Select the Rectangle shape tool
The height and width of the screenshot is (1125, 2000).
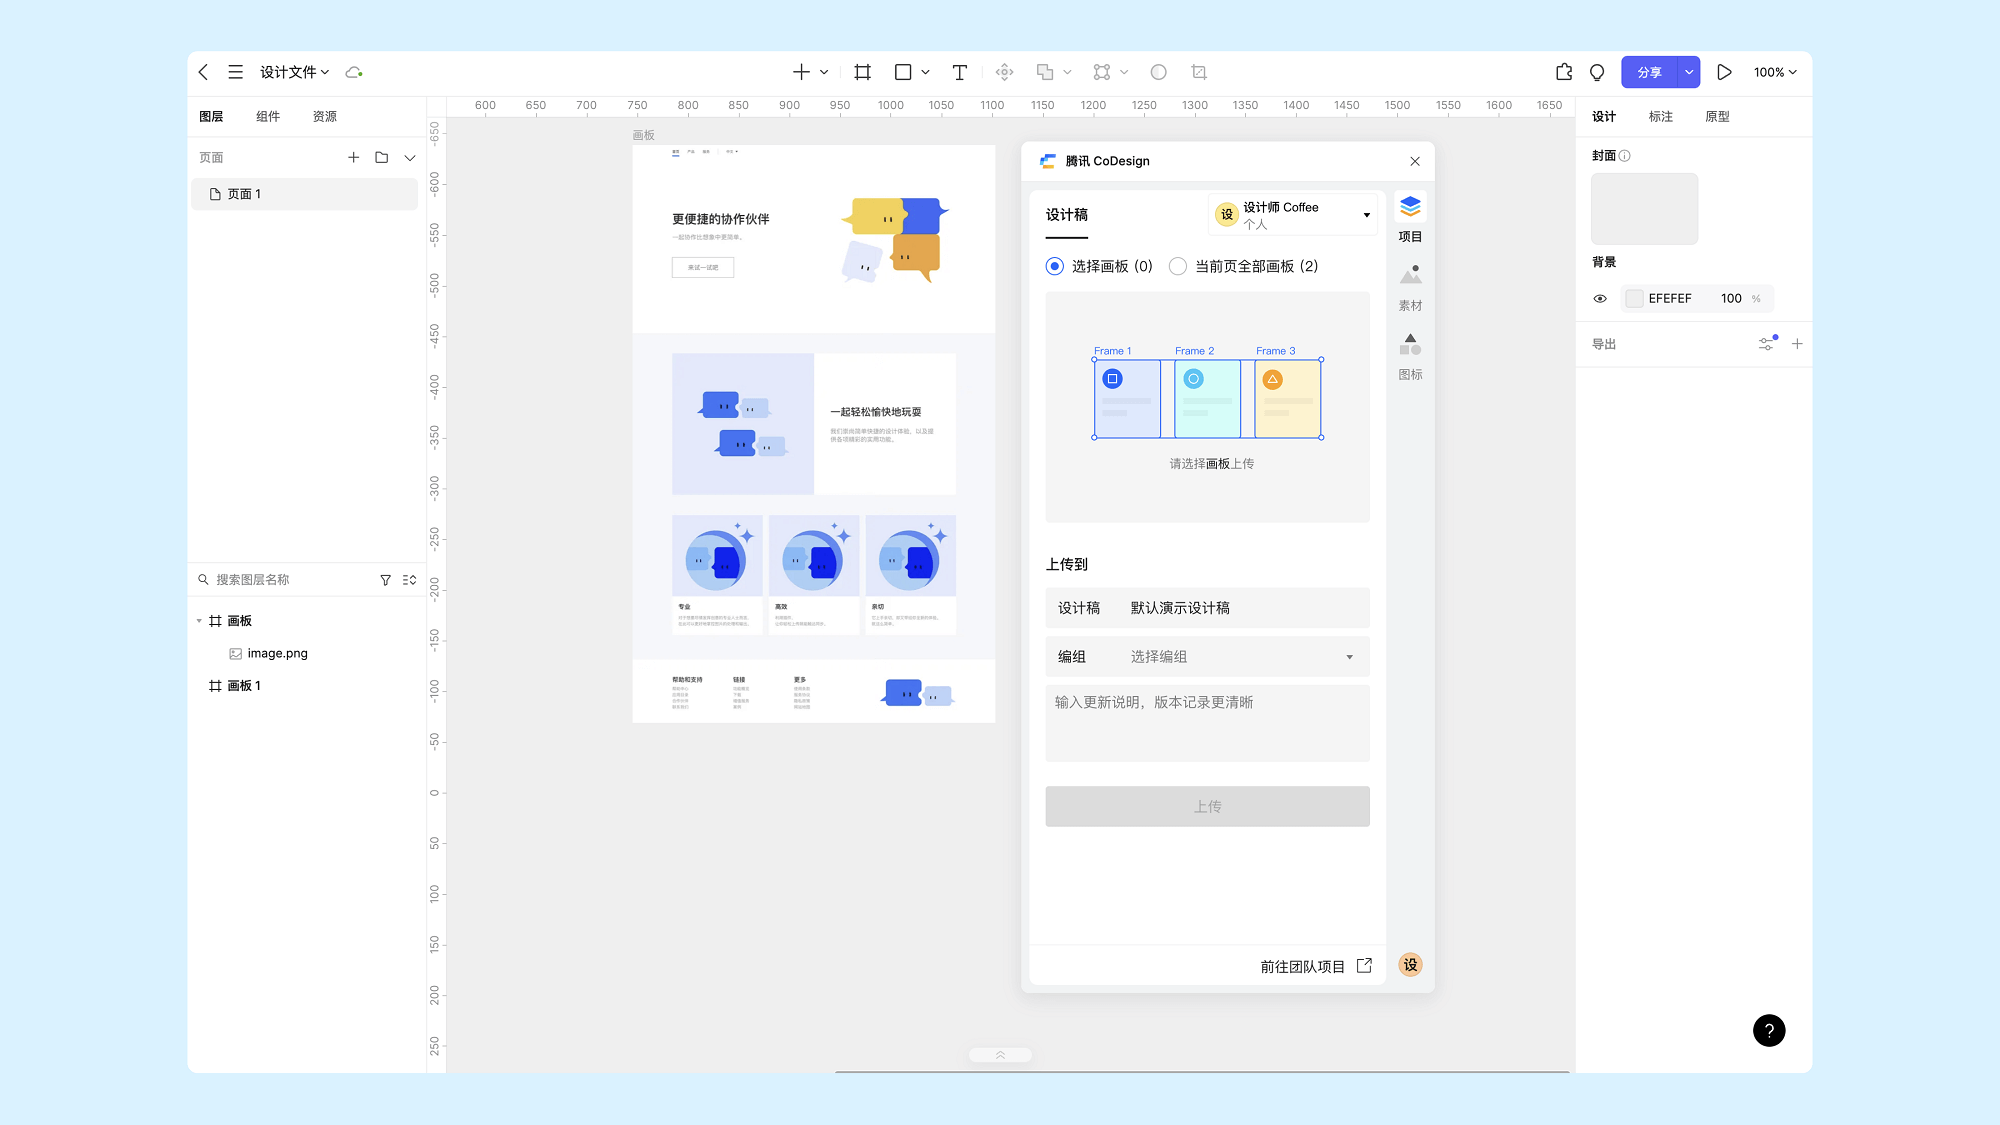tap(903, 72)
